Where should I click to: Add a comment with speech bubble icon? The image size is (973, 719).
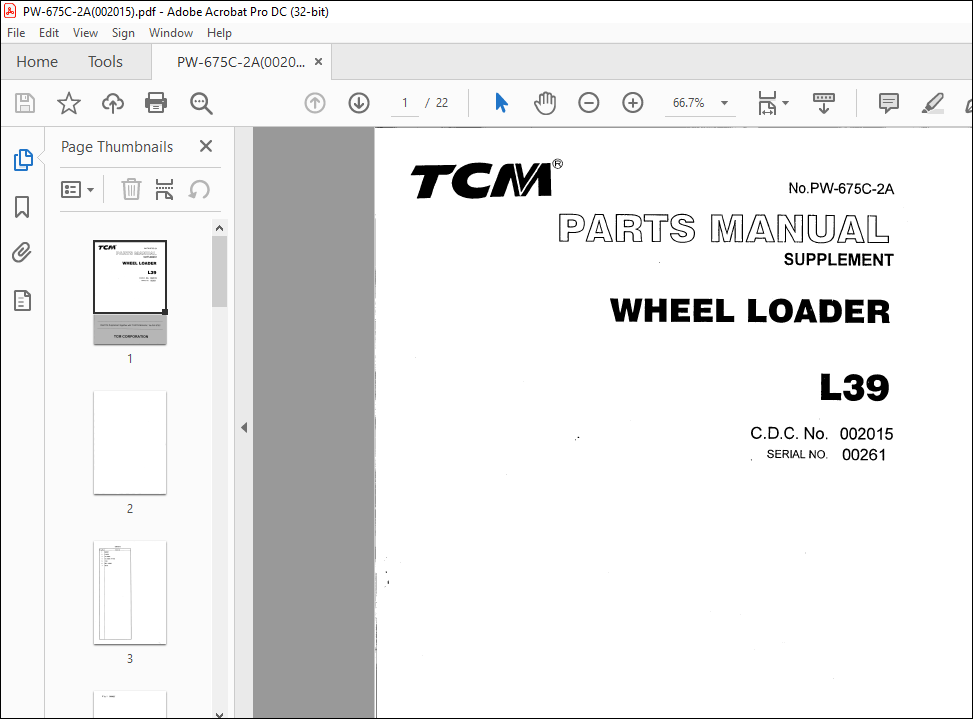[x=889, y=103]
